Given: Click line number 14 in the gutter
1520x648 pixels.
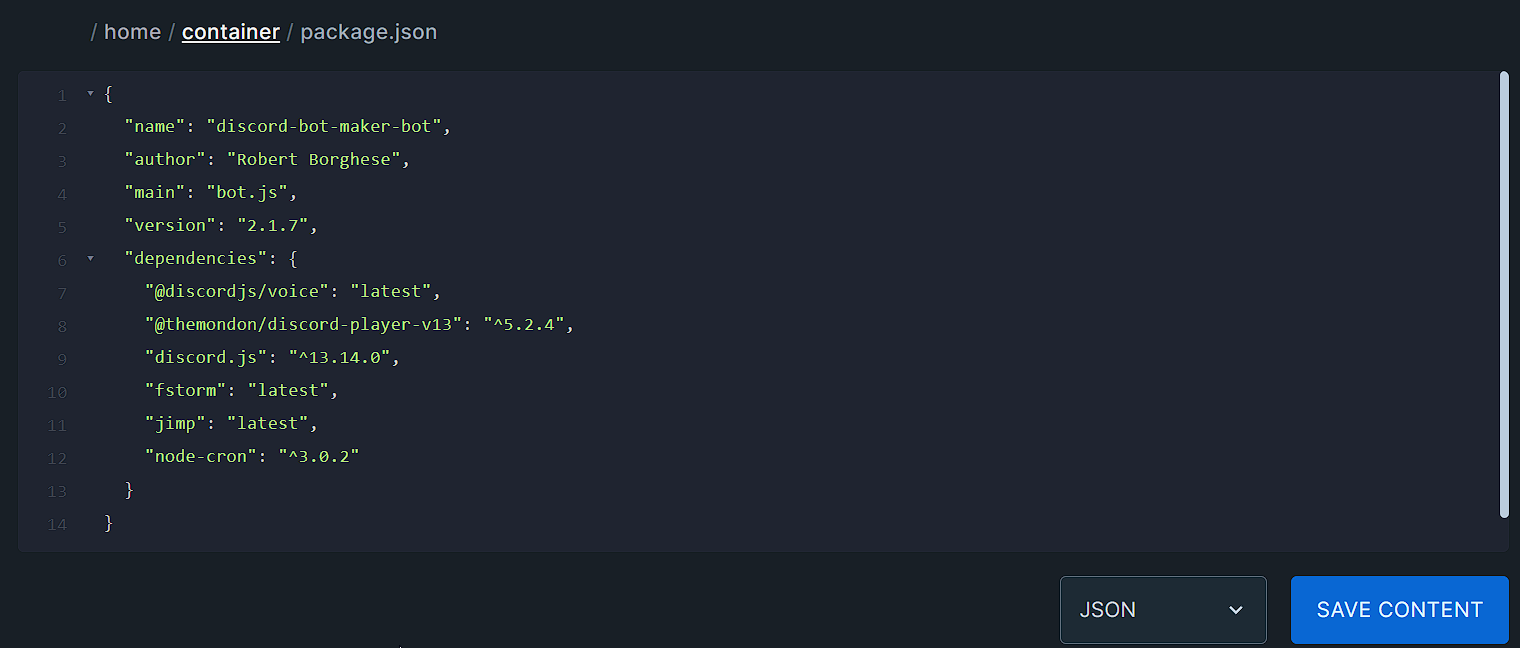Looking at the screenshot, I should pos(57,524).
